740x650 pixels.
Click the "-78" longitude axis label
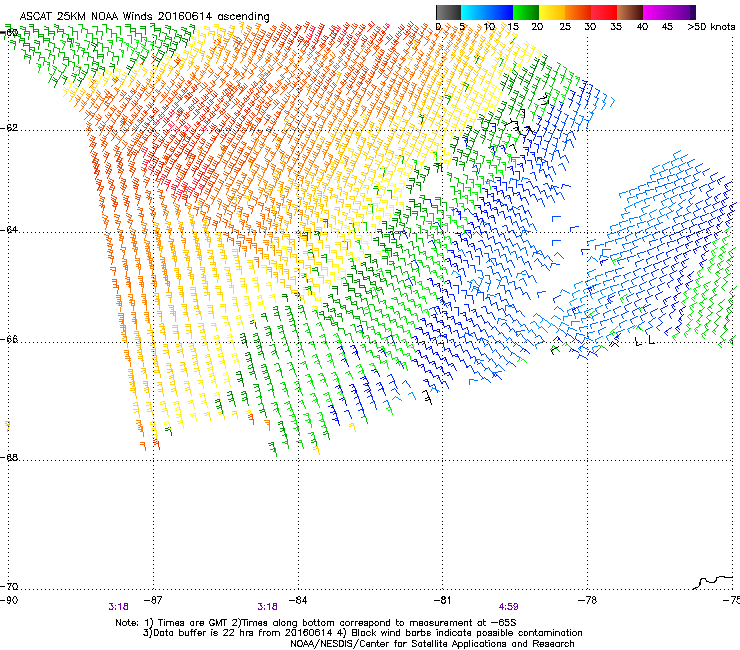click(x=588, y=600)
